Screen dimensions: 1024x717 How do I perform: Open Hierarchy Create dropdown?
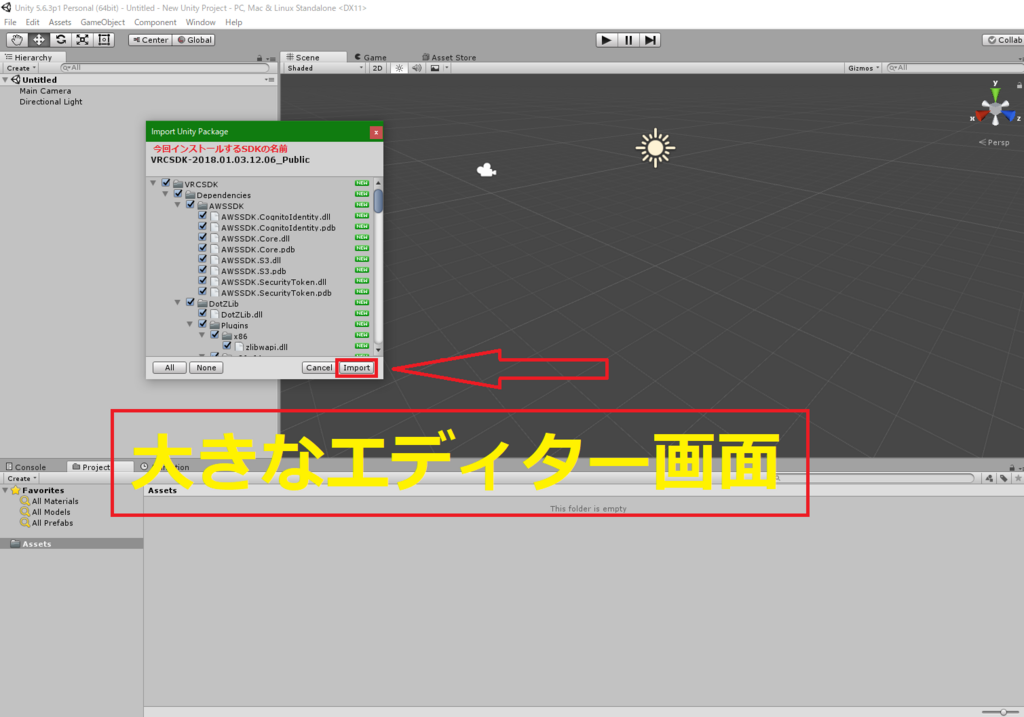coord(22,68)
